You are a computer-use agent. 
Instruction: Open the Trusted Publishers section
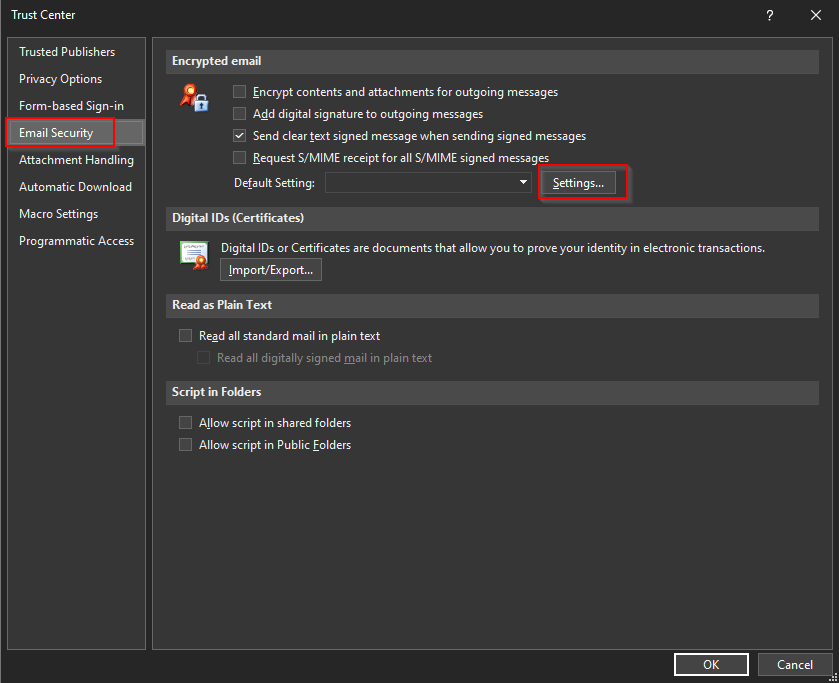[x=67, y=52]
